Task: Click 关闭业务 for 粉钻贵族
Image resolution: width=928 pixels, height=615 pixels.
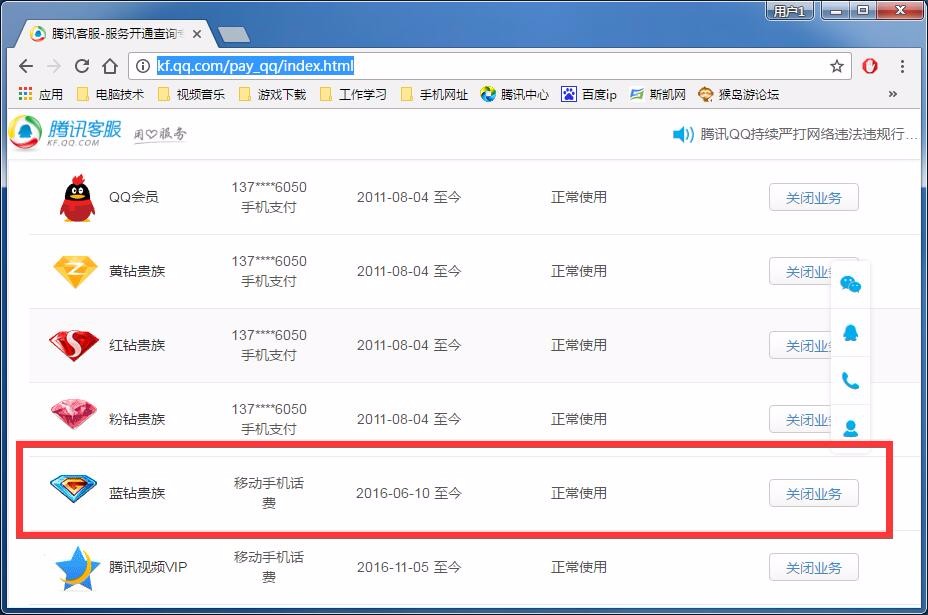Action: coord(800,419)
